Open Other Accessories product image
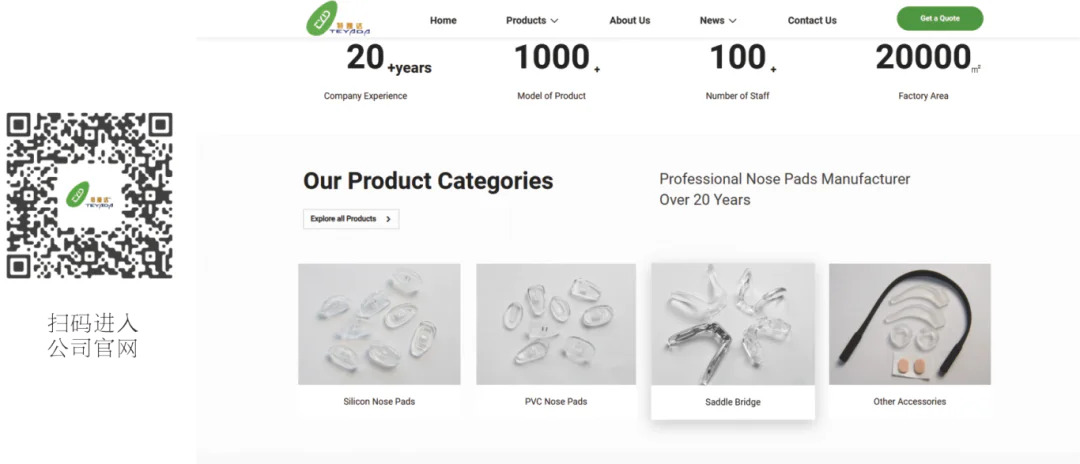 point(910,324)
